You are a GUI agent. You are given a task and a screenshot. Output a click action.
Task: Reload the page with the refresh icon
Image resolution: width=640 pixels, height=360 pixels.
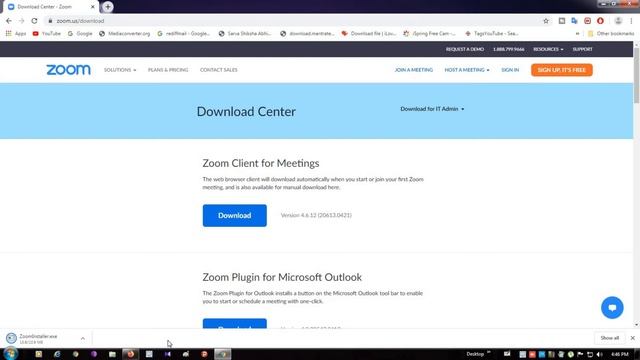coord(34,21)
